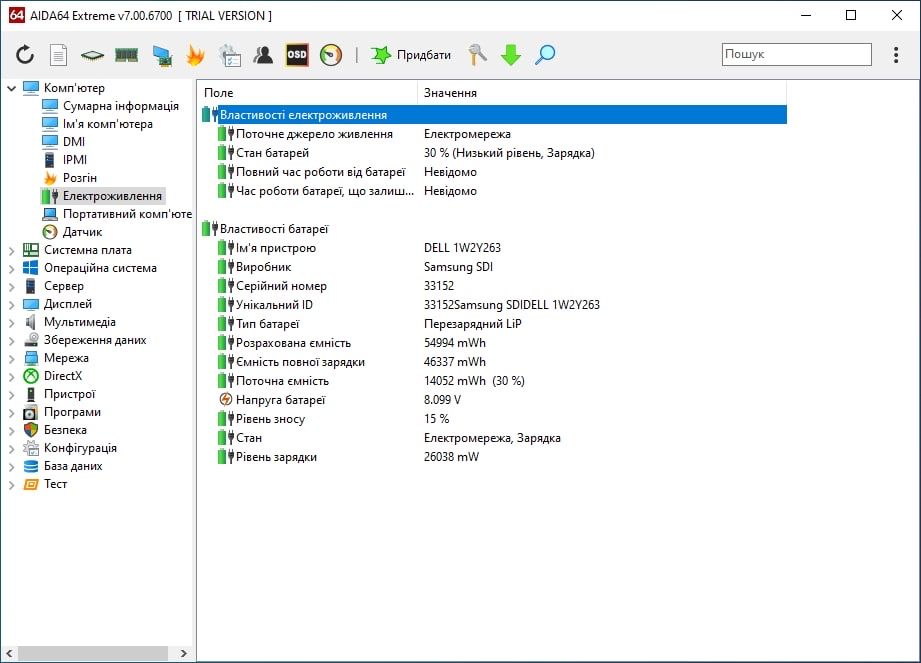Click the tree horizontal scrollbar left arrow
This screenshot has height=663, width=921.
pos(9,653)
